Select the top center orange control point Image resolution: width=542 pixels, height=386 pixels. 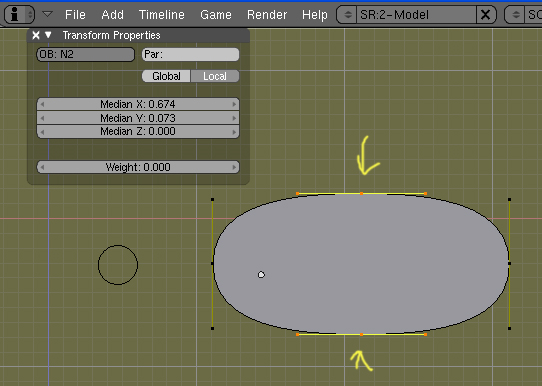click(x=362, y=194)
